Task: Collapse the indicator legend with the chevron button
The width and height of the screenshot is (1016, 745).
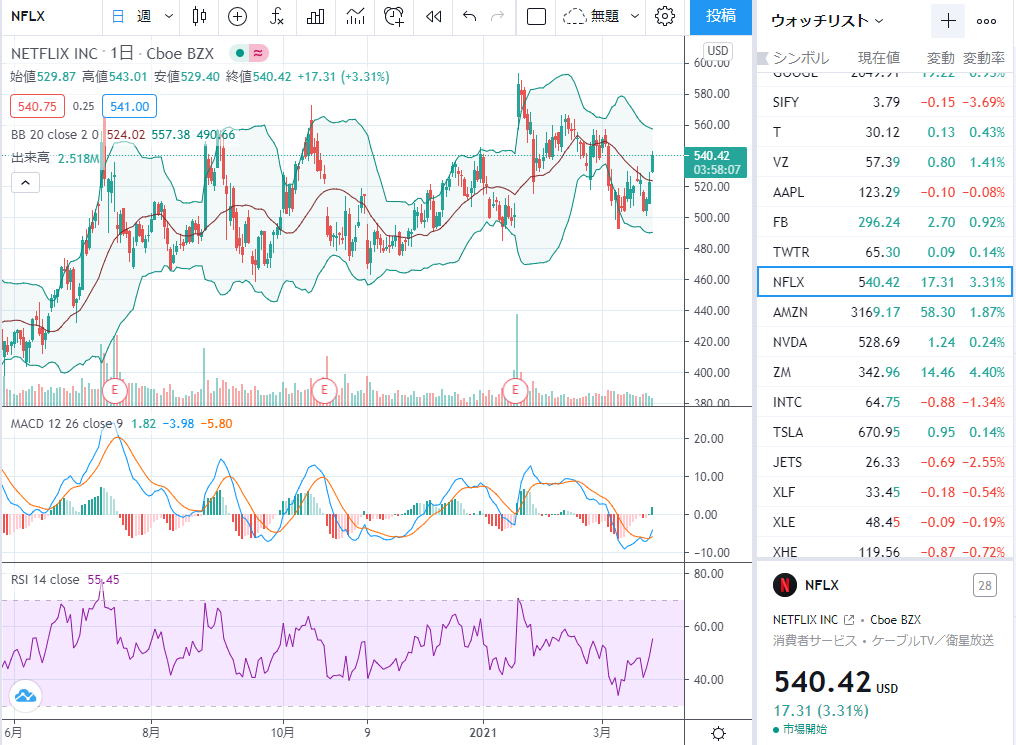Action: [25, 183]
